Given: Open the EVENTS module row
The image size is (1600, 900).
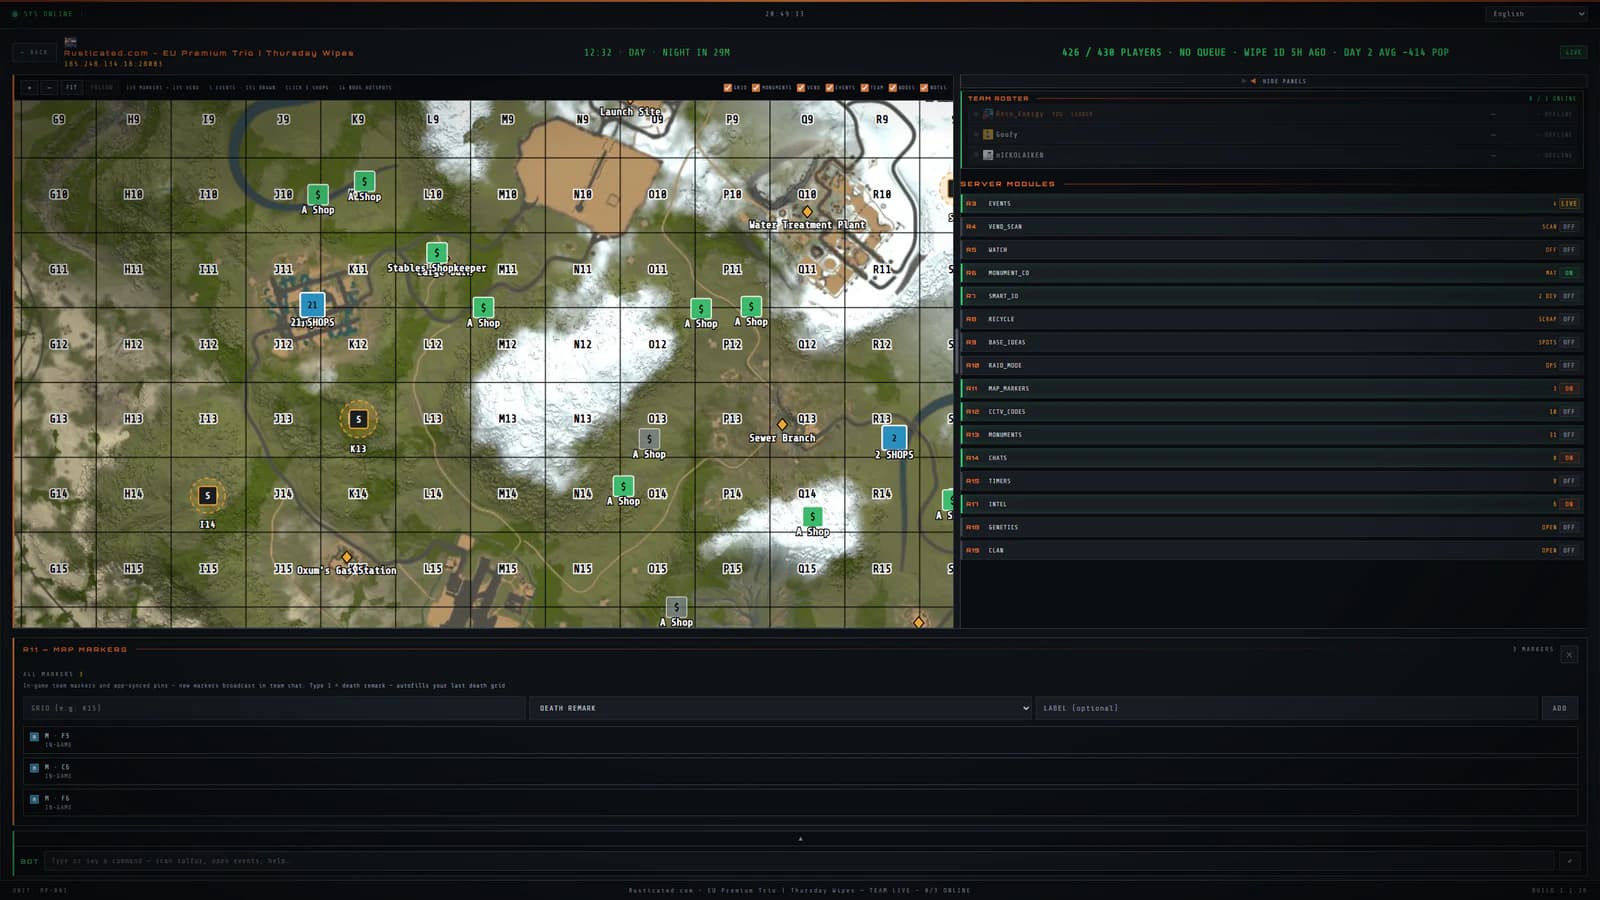Looking at the screenshot, I should (x=1272, y=203).
